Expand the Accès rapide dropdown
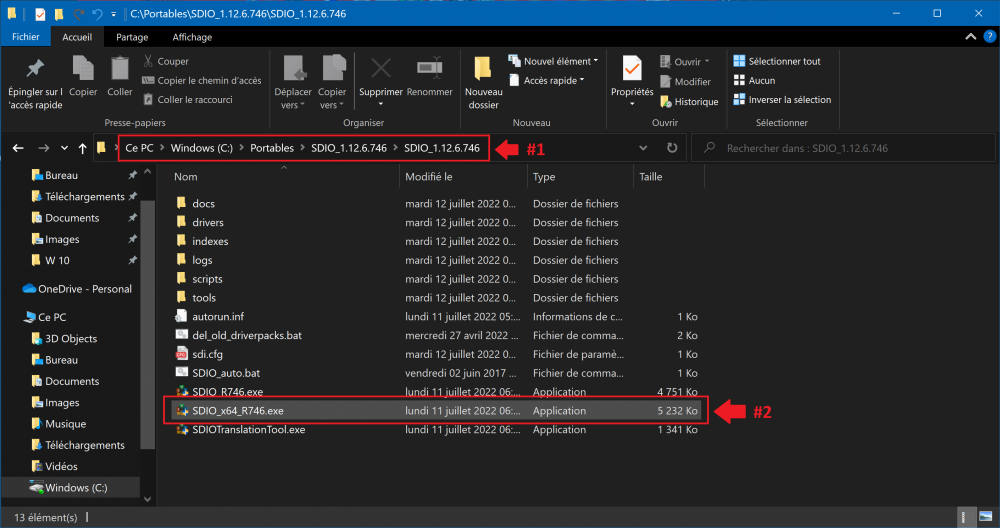Screen dimensions: 1000x528 tap(552, 80)
